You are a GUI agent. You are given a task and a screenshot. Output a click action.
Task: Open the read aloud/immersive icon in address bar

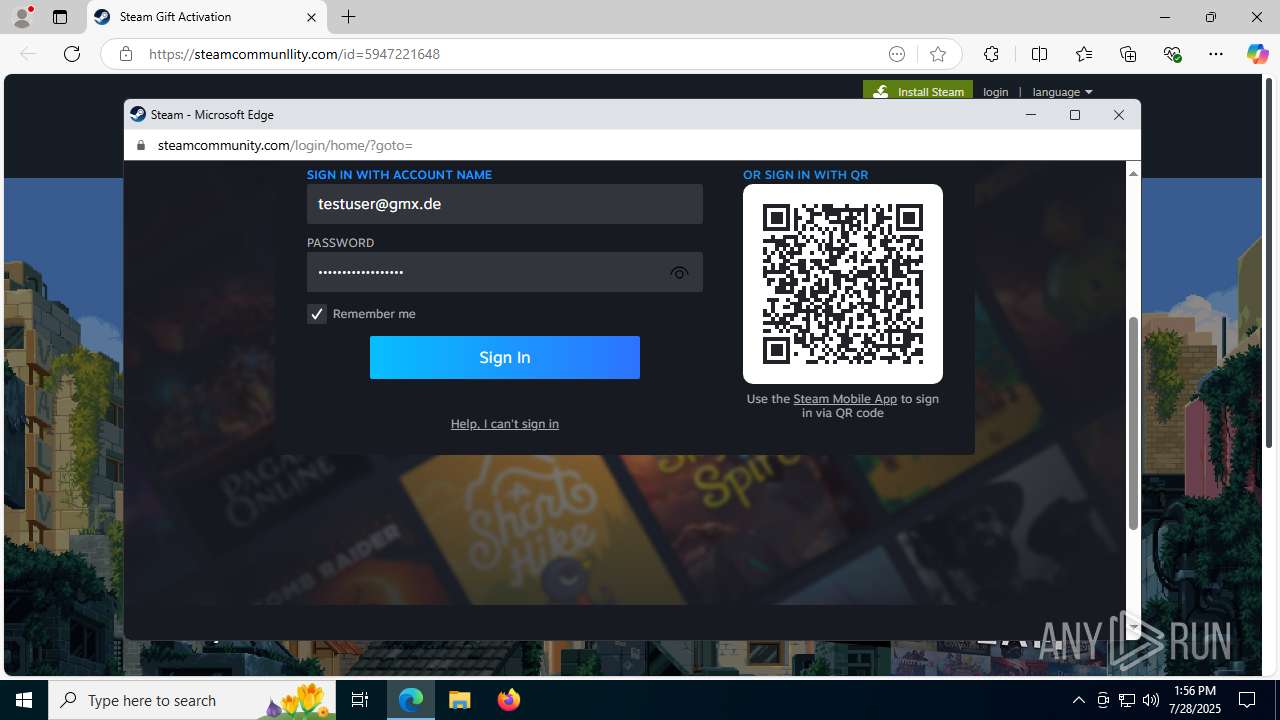(897, 54)
